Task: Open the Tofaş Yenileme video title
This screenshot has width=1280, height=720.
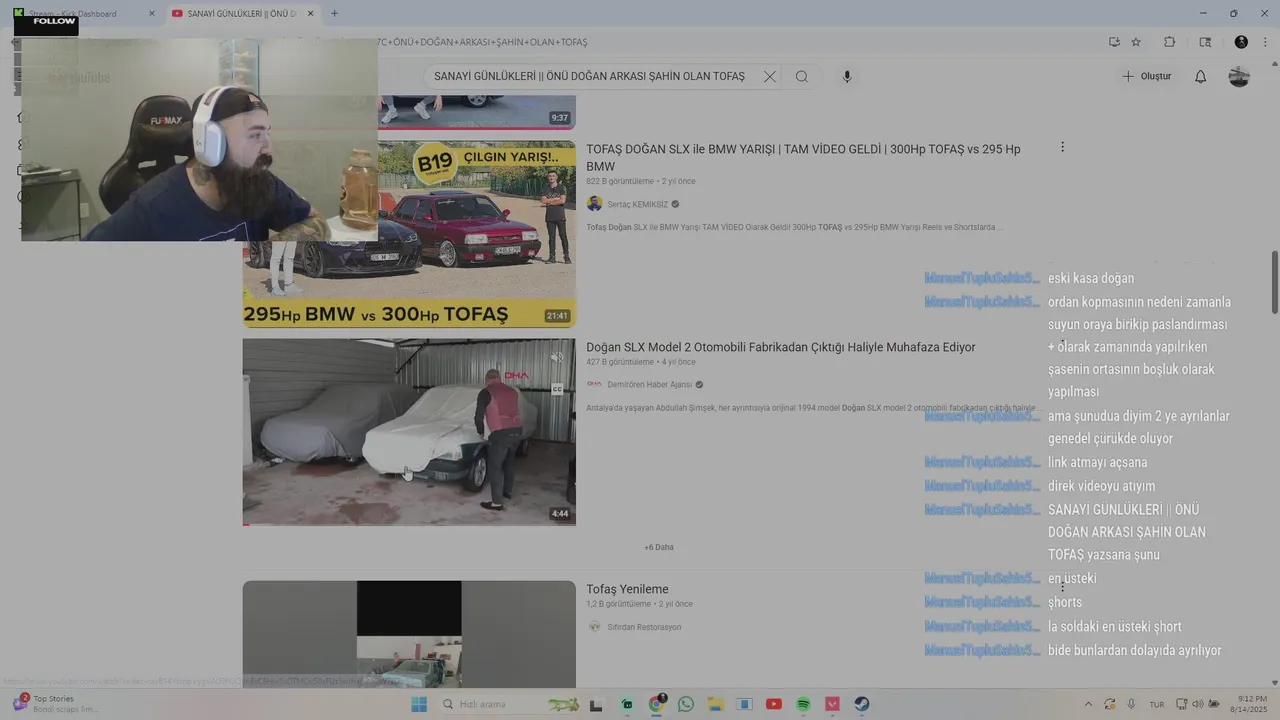Action: [627, 589]
